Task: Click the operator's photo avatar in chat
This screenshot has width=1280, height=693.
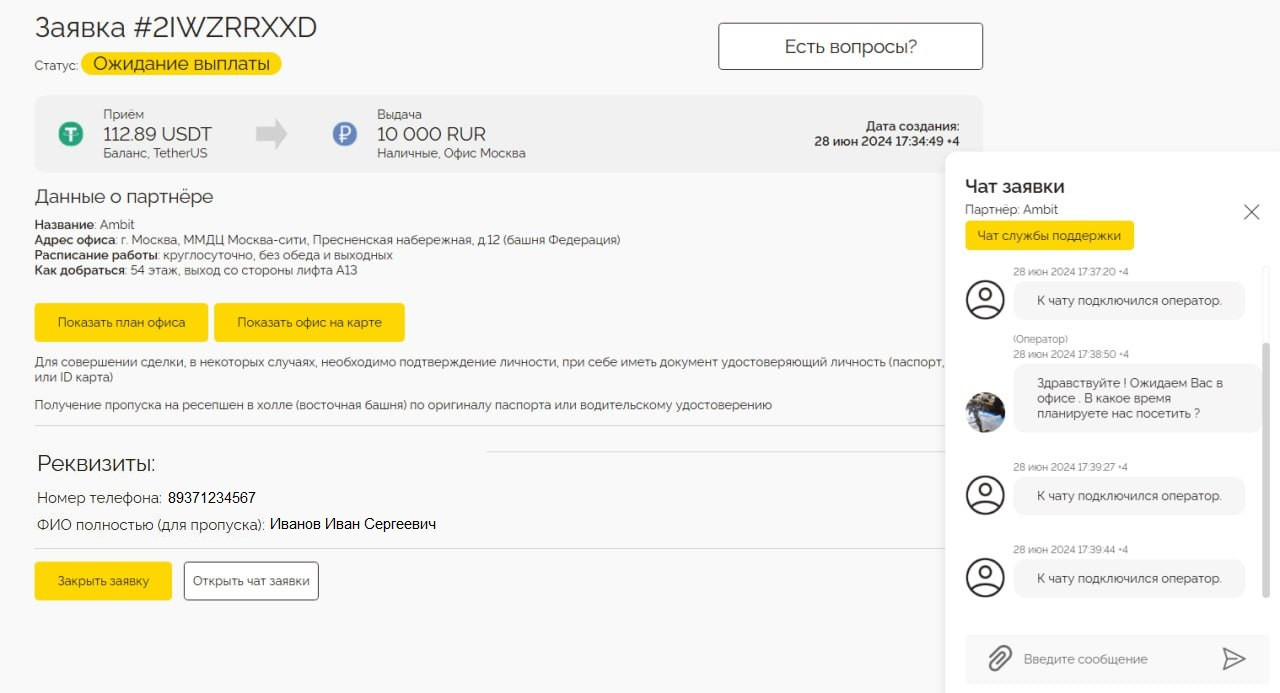Action: pyautogui.click(x=985, y=412)
